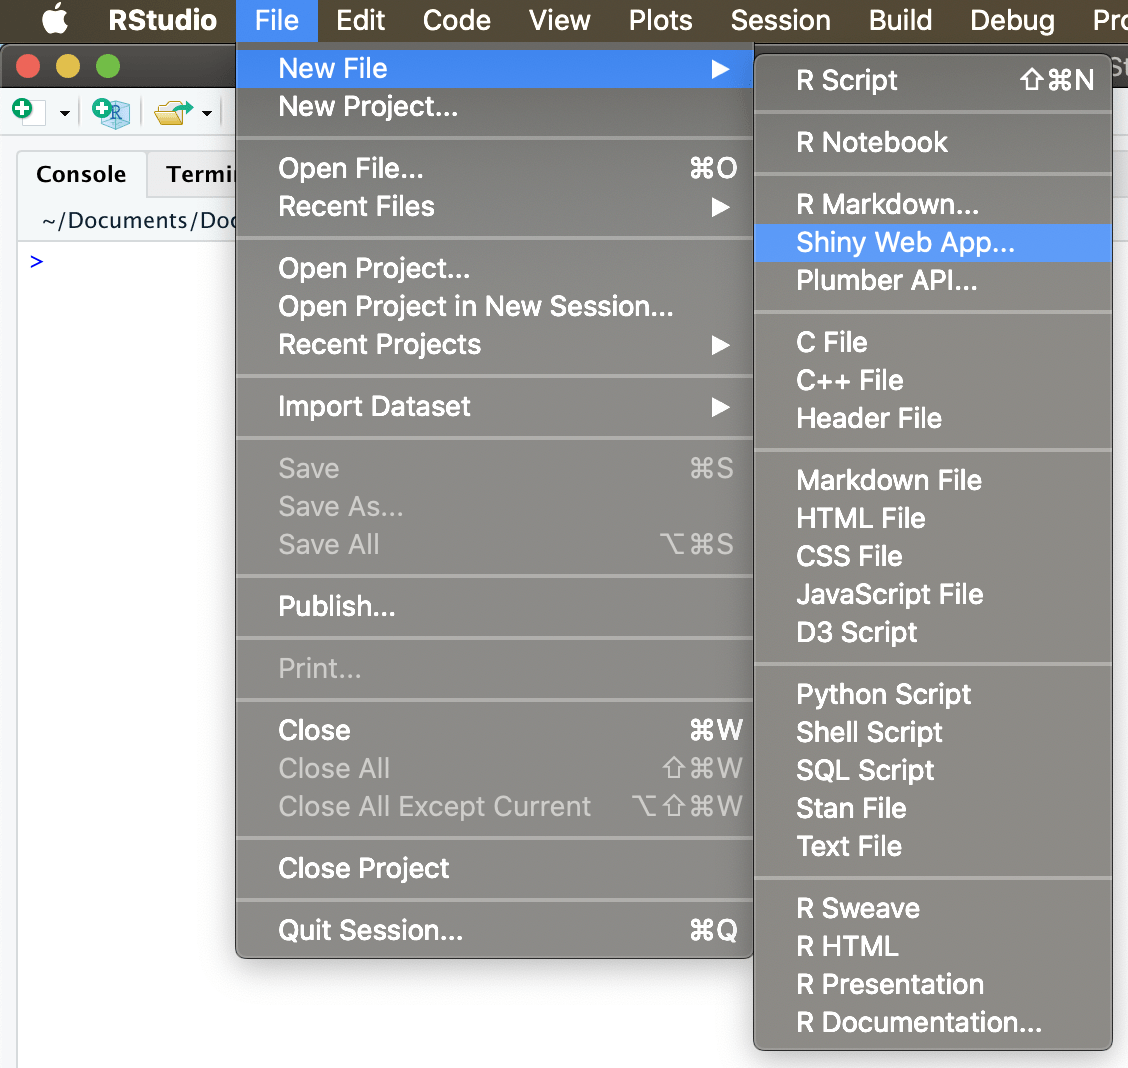Open the New File toolbar dropdown arrow
The height and width of the screenshot is (1068, 1128).
[64, 113]
